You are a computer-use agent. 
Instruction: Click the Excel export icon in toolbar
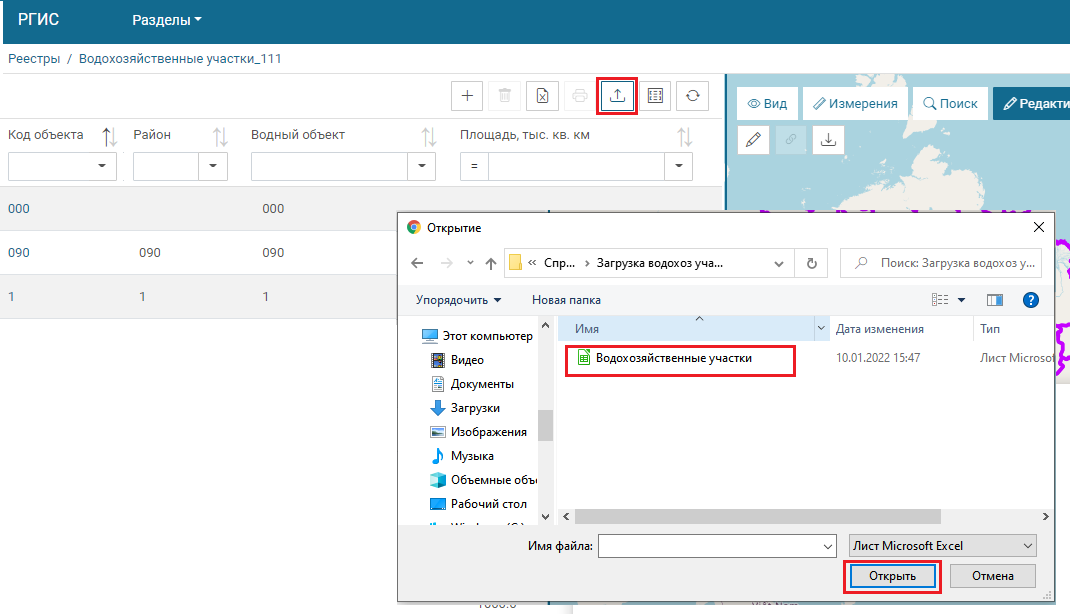coord(542,96)
